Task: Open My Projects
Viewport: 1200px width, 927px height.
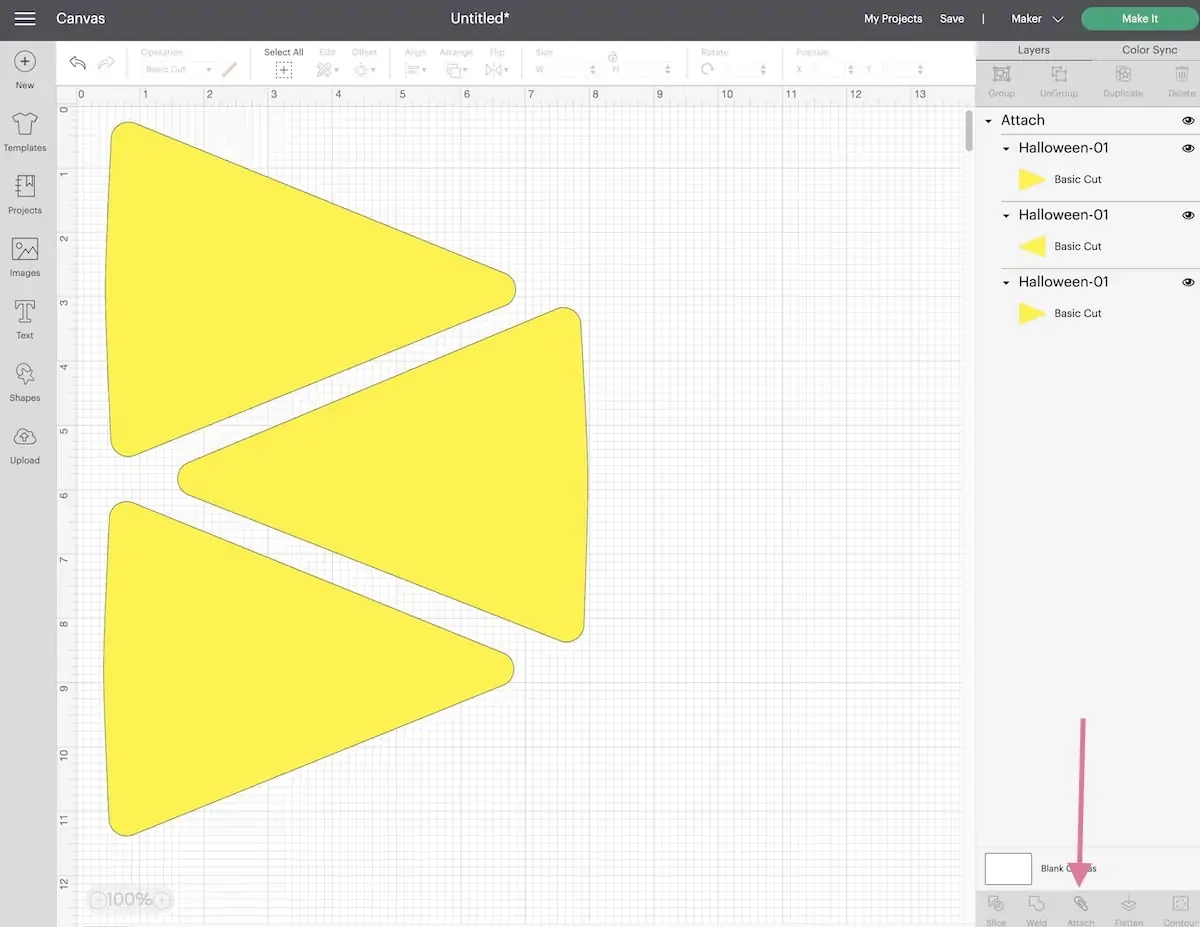Action: click(893, 19)
